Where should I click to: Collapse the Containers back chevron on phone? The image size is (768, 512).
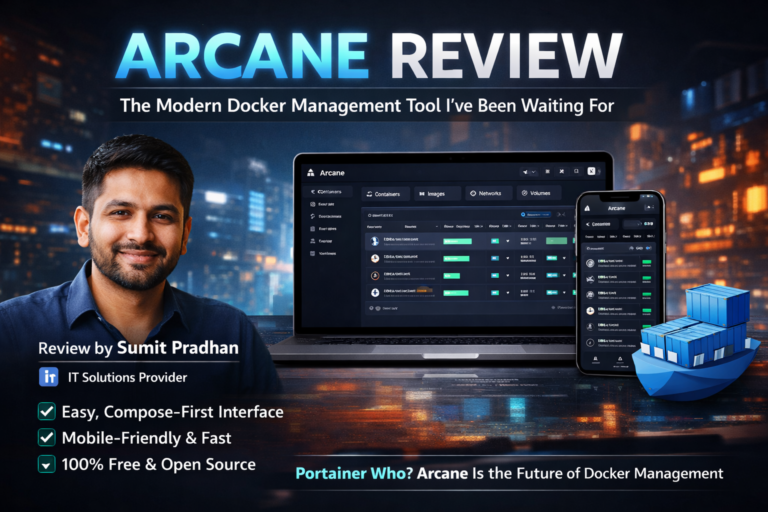point(587,225)
